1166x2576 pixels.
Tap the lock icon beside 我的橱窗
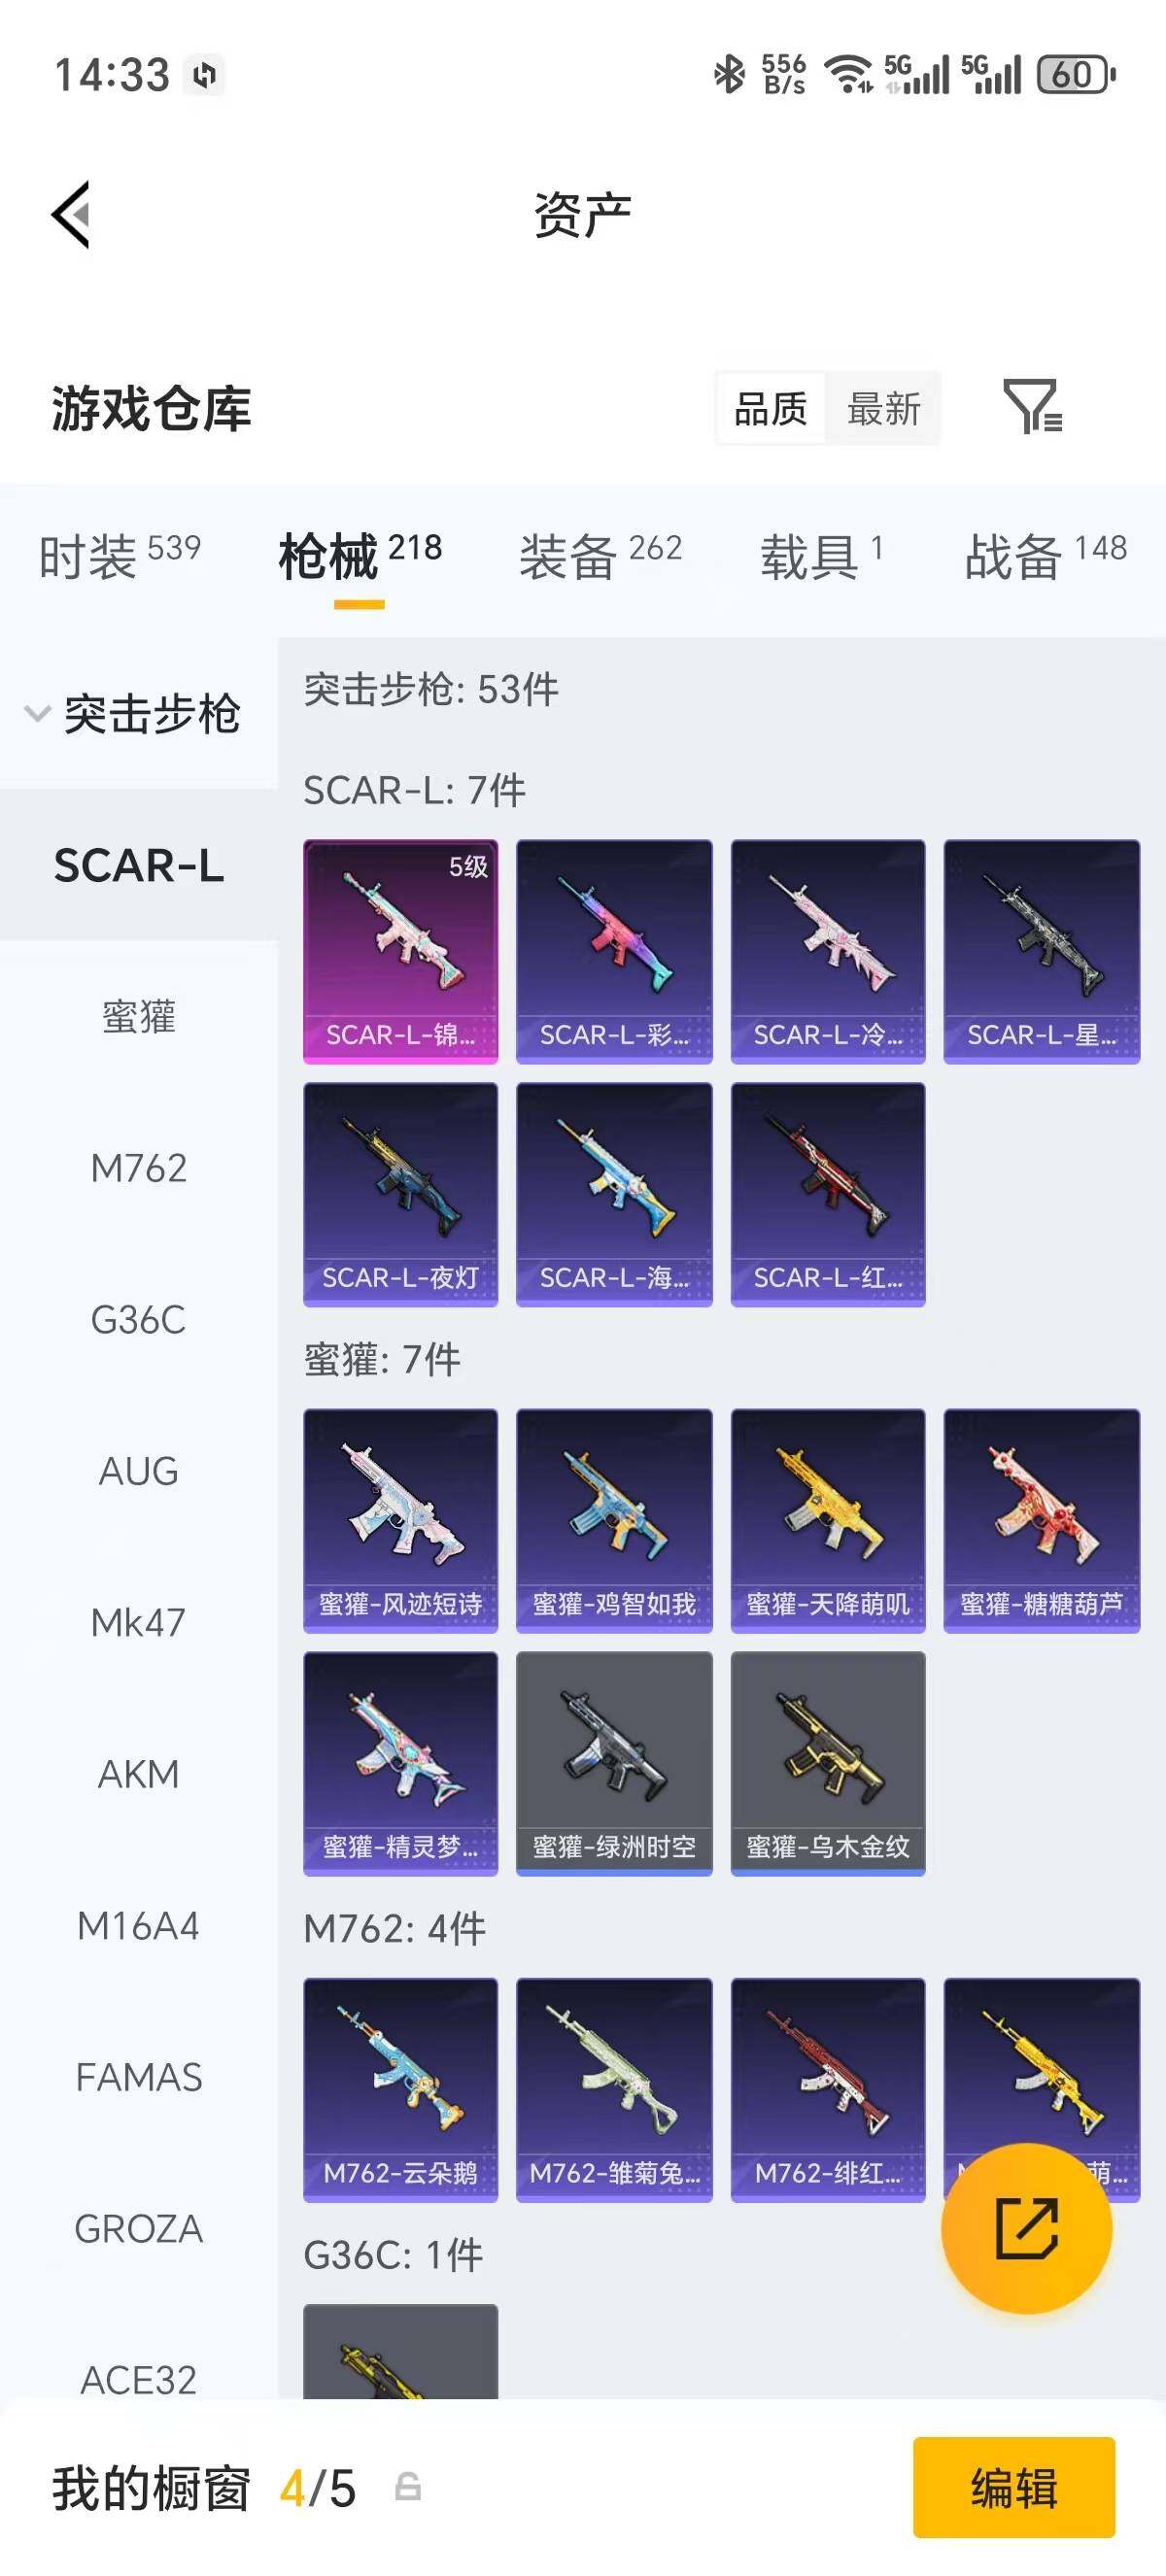pos(408,2486)
